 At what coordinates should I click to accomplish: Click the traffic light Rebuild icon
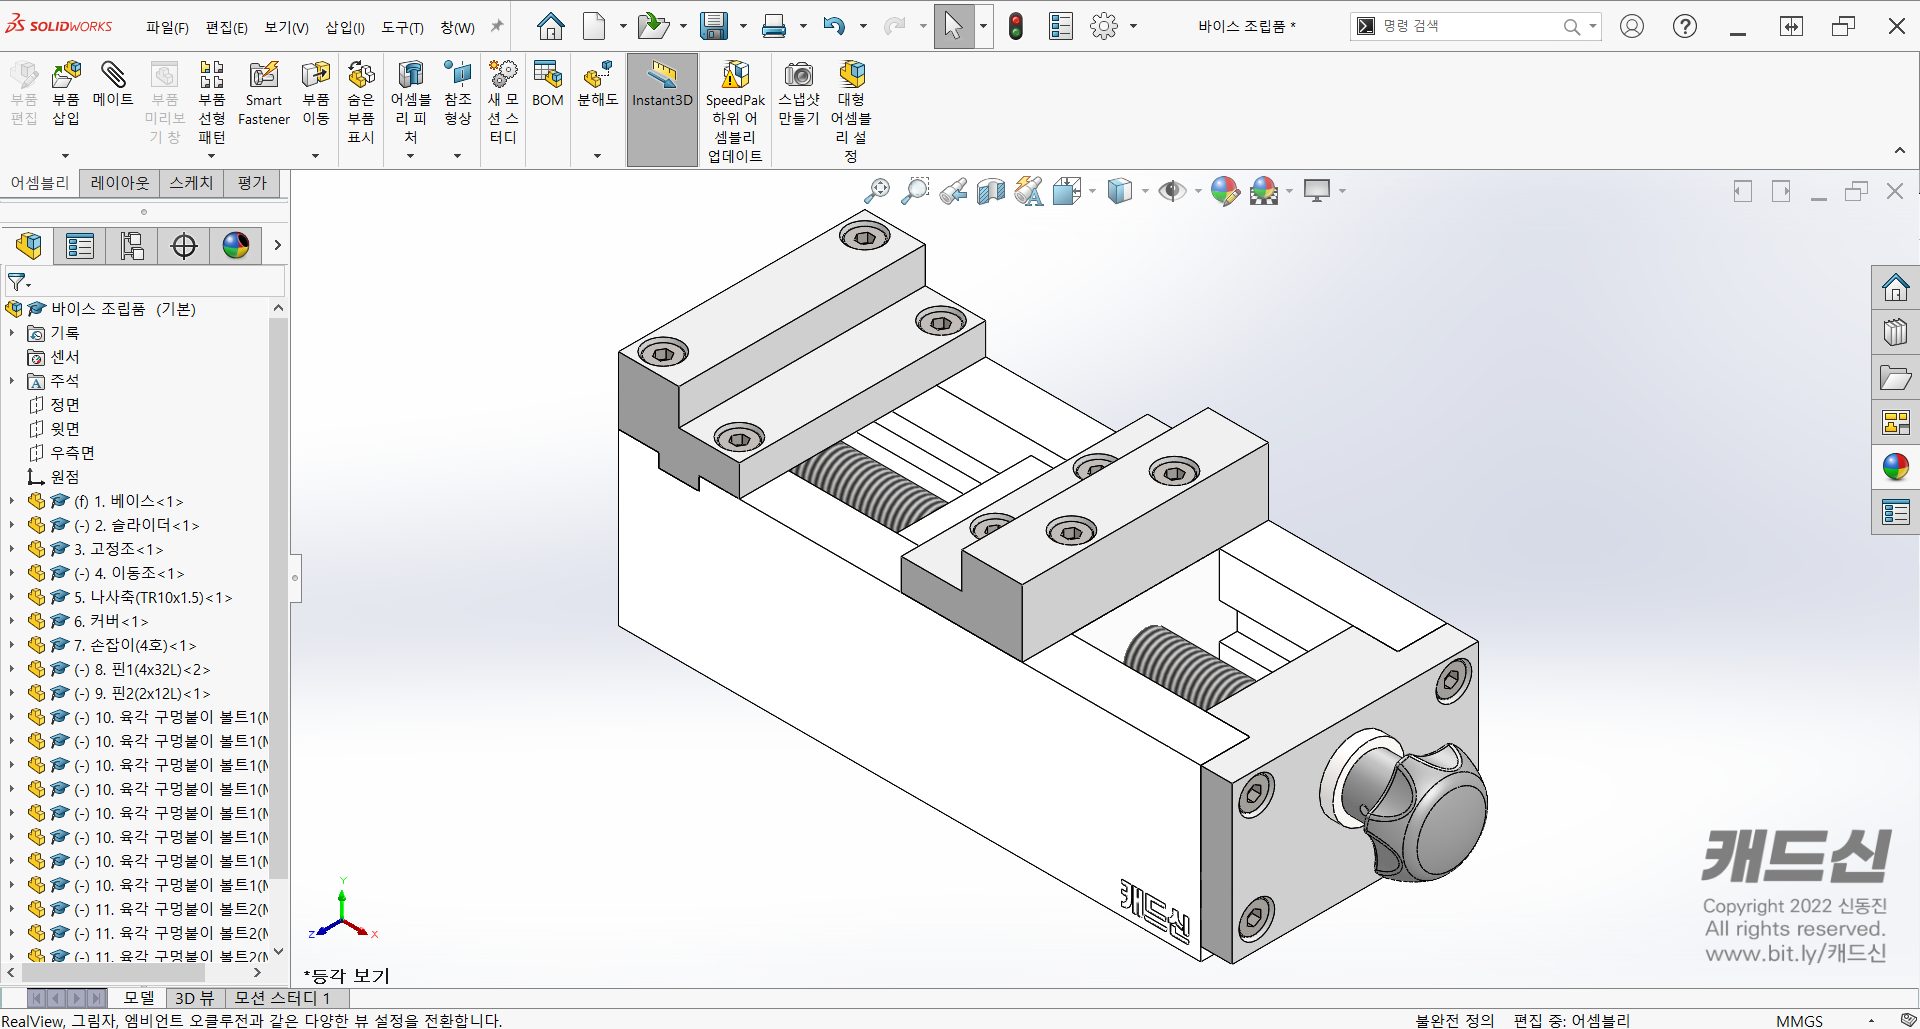(x=1016, y=26)
